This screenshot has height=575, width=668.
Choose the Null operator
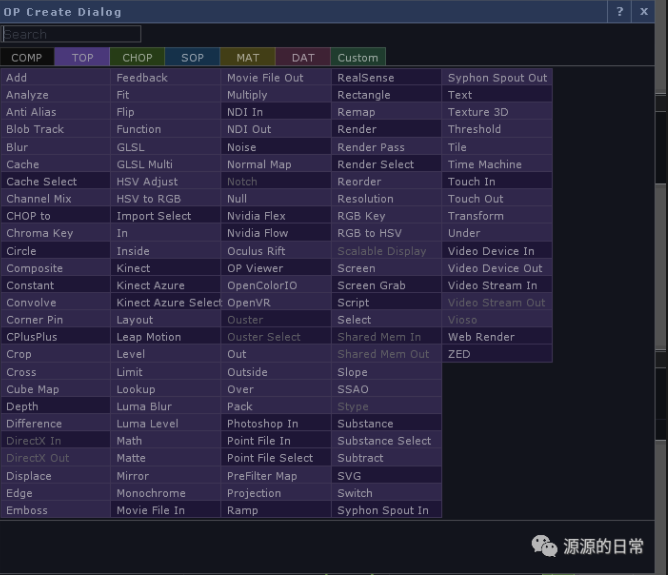(x=276, y=198)
